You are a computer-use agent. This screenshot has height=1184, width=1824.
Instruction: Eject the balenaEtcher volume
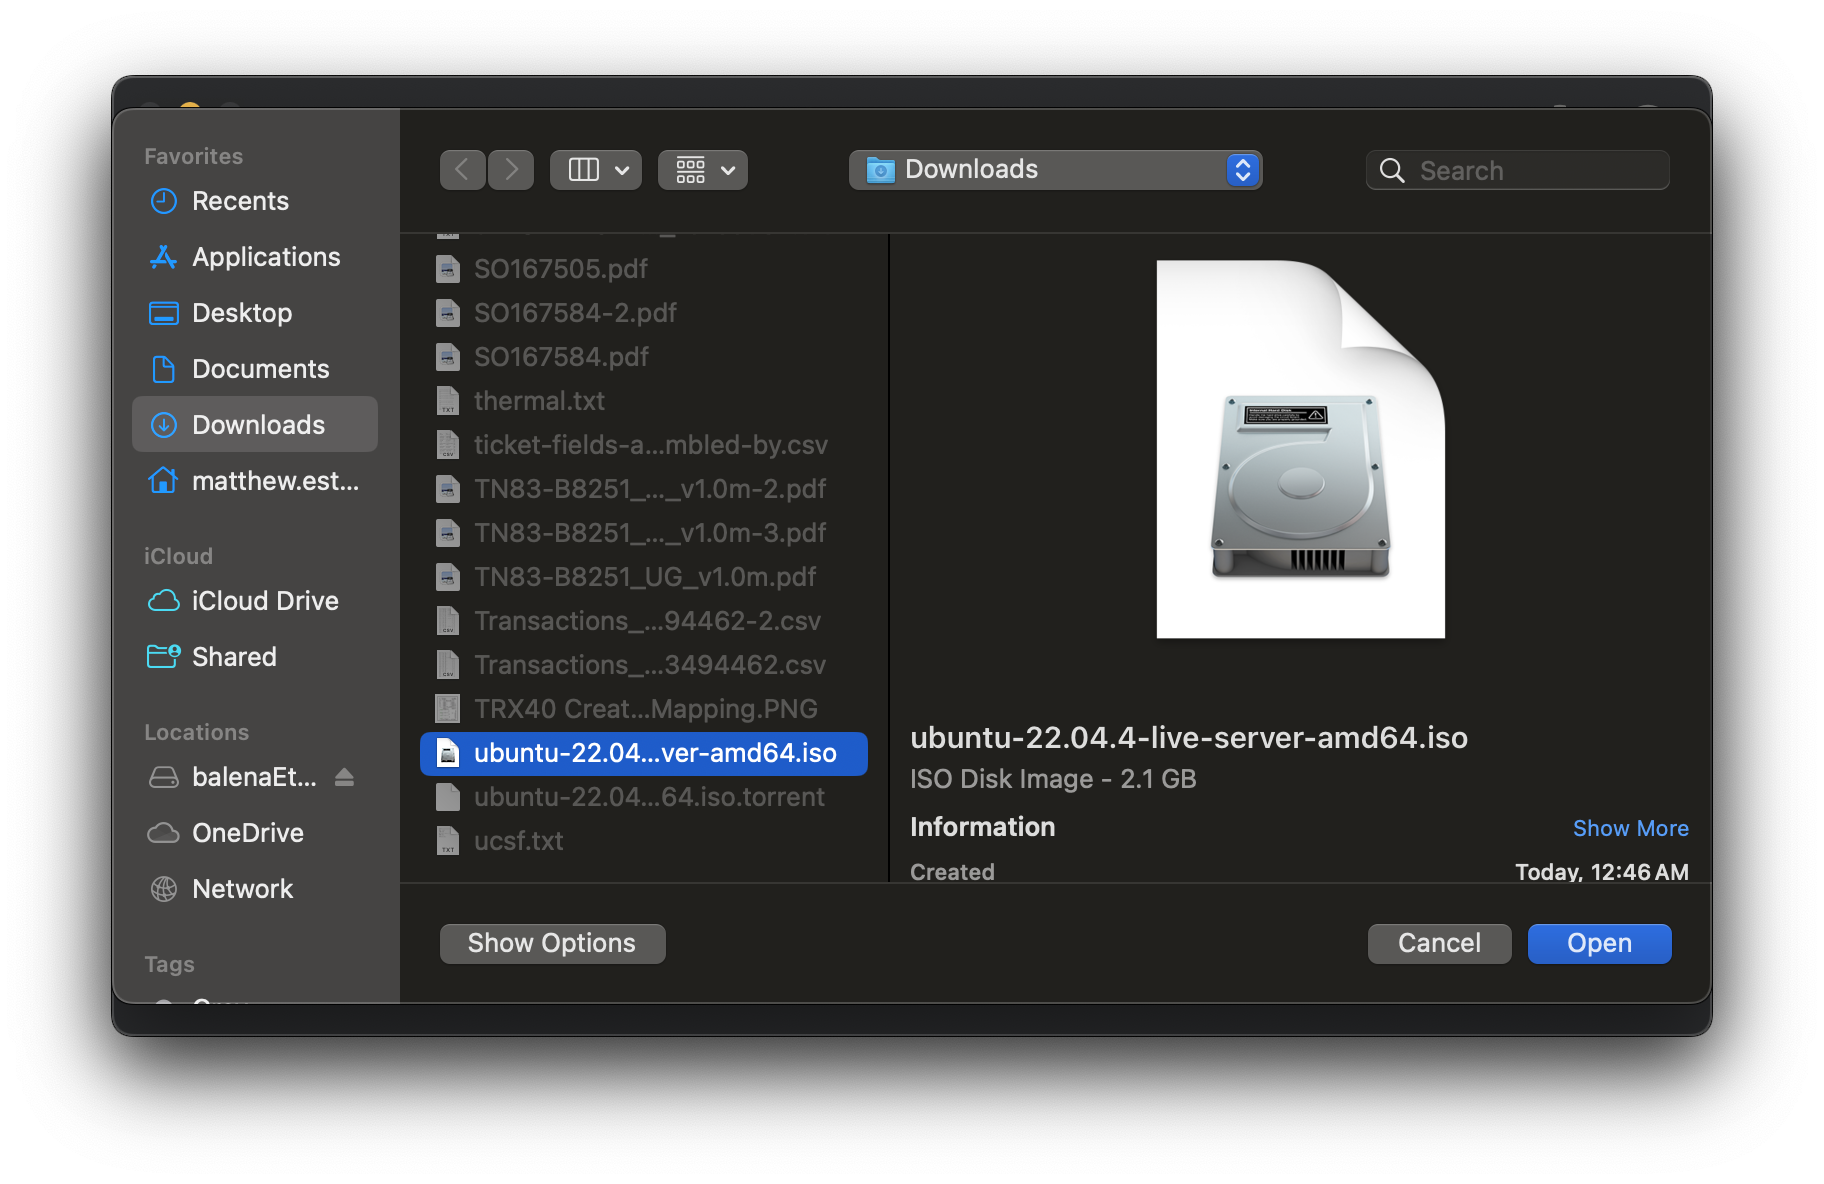click(345, 777)
